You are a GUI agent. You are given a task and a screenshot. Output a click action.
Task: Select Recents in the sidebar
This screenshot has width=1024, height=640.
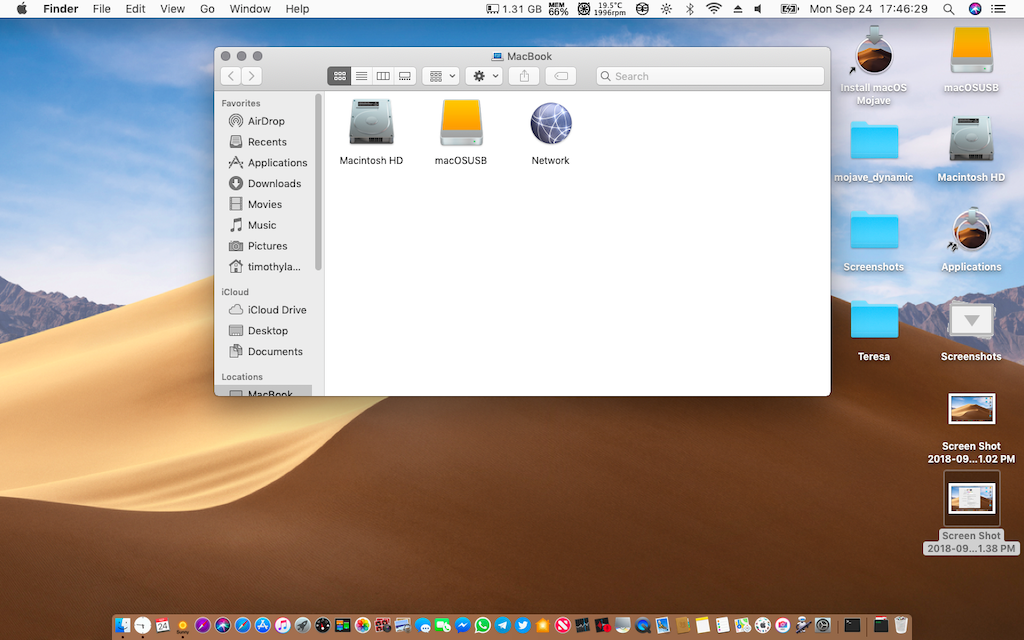point(266,142)
